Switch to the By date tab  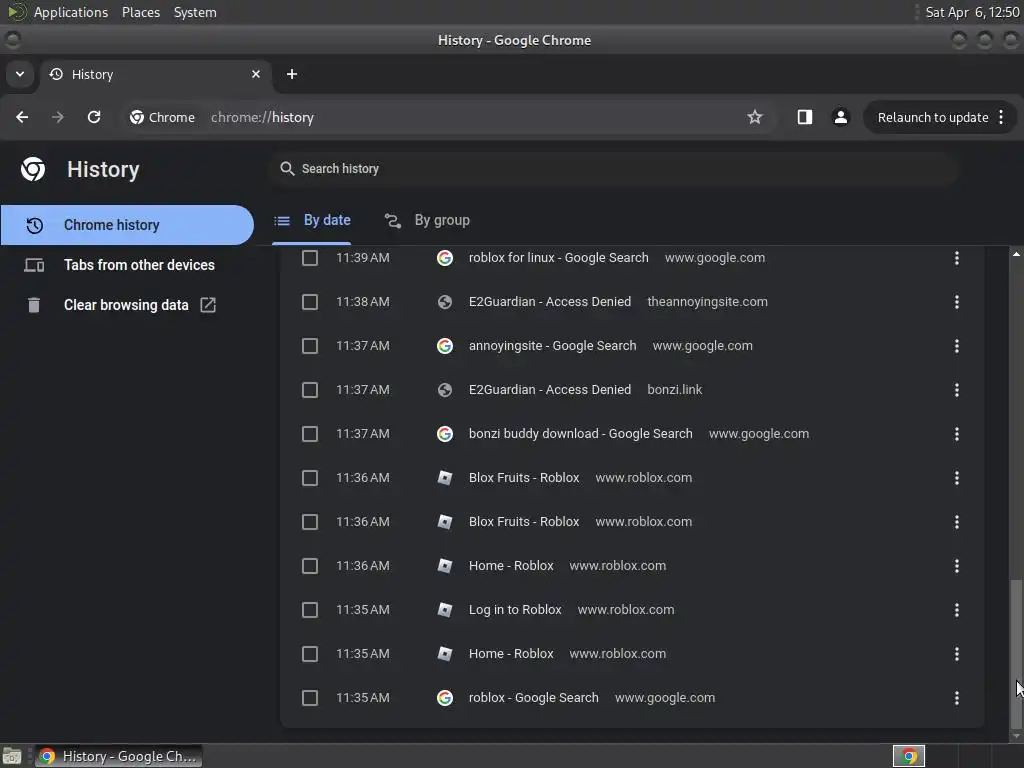[x=312, y=221]
